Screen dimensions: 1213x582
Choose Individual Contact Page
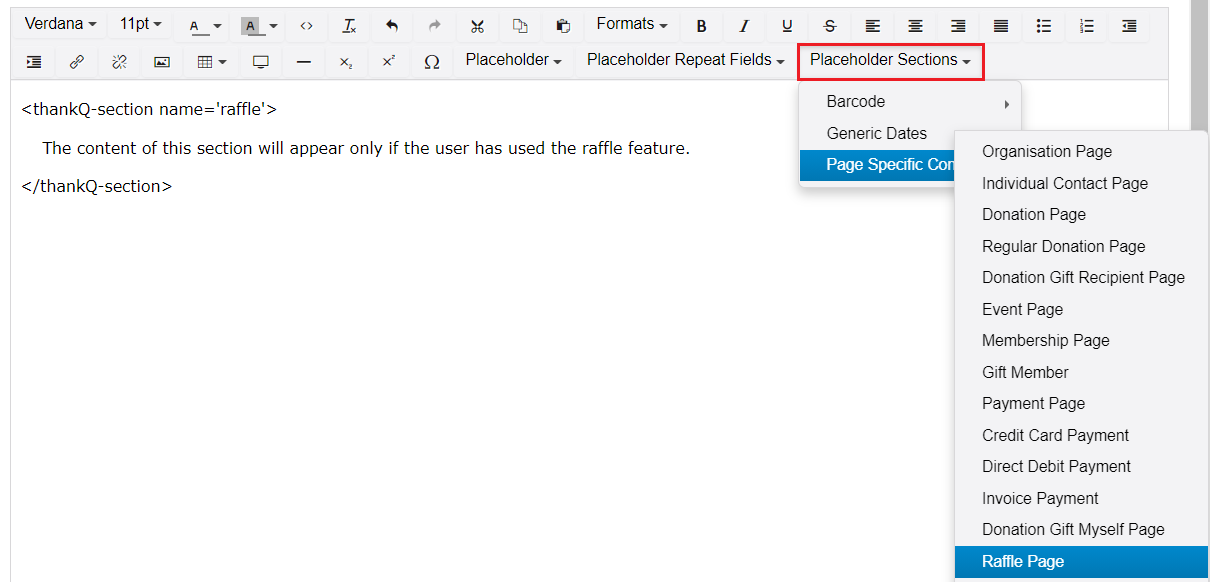1081,184
